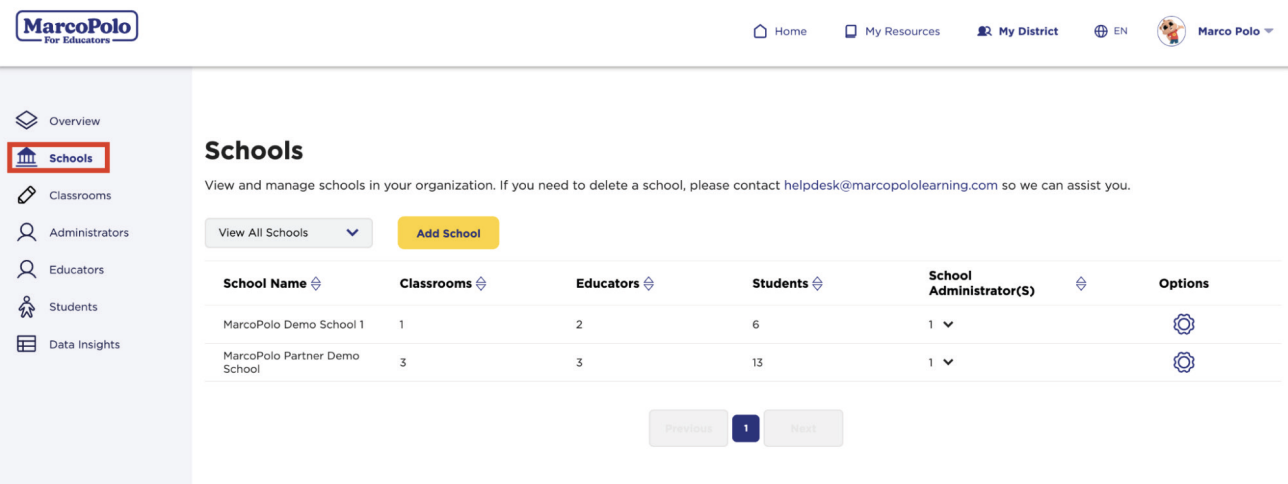Click the Schools page heading
Image resolution: width=1288 pixels, height=484 pixels.
coord(254,151)
